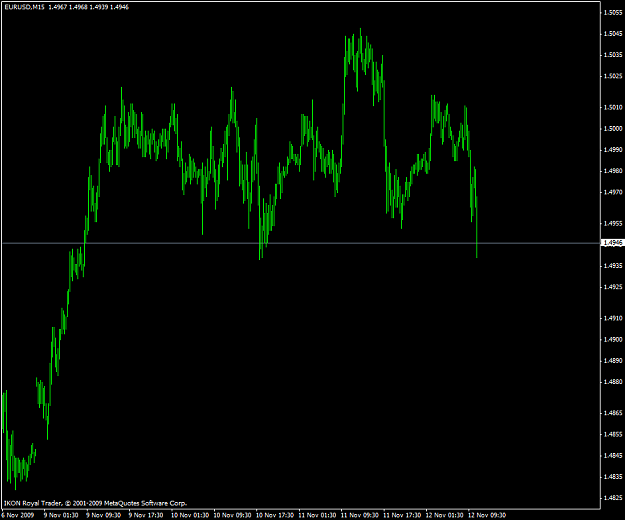Screen dimensions: 625x520
Task: Click the 11 Nov 09:30 time label
Action: (360, 515)
